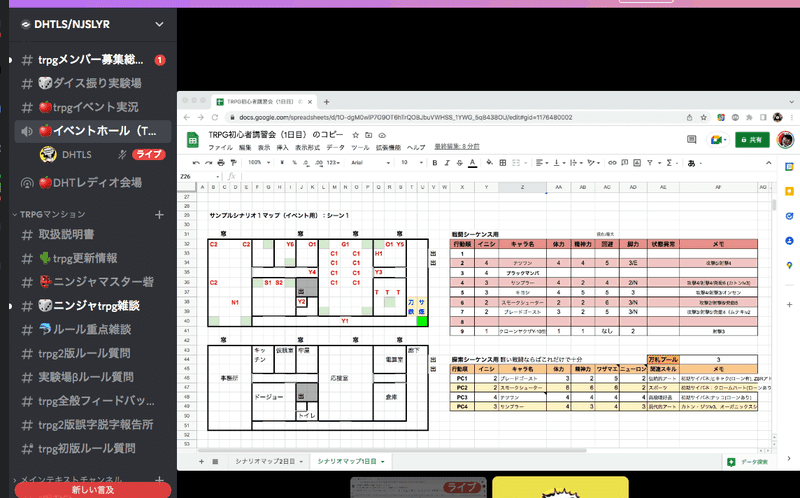Collapse the TRPGマンション category
Viewport: 800px width, 498px height.
(49, 214)
